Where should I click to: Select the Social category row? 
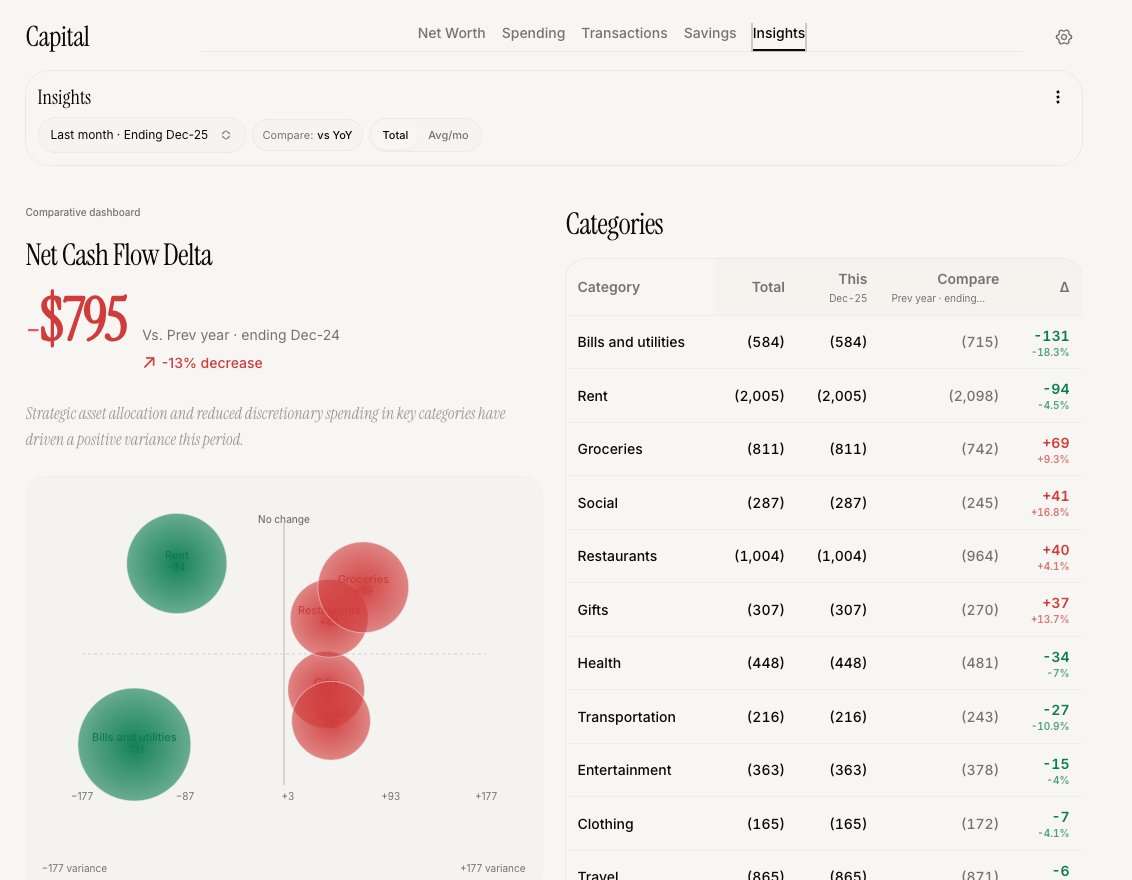824,502
